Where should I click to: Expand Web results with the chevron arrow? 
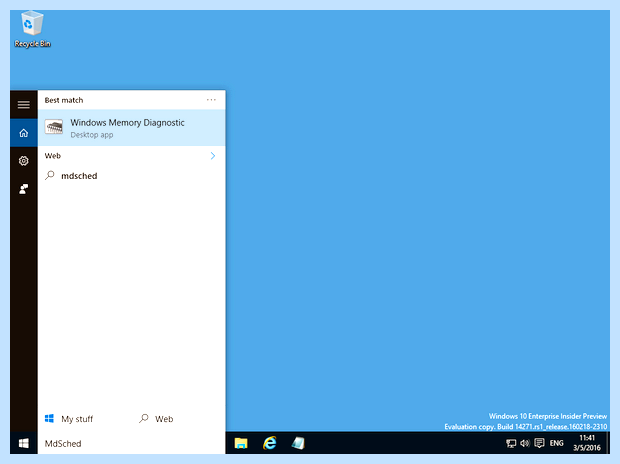(213, 156)
